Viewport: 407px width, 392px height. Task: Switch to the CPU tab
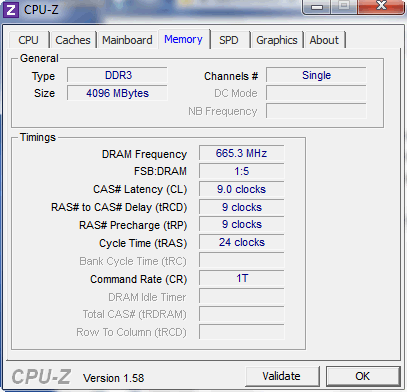[29, 40]
